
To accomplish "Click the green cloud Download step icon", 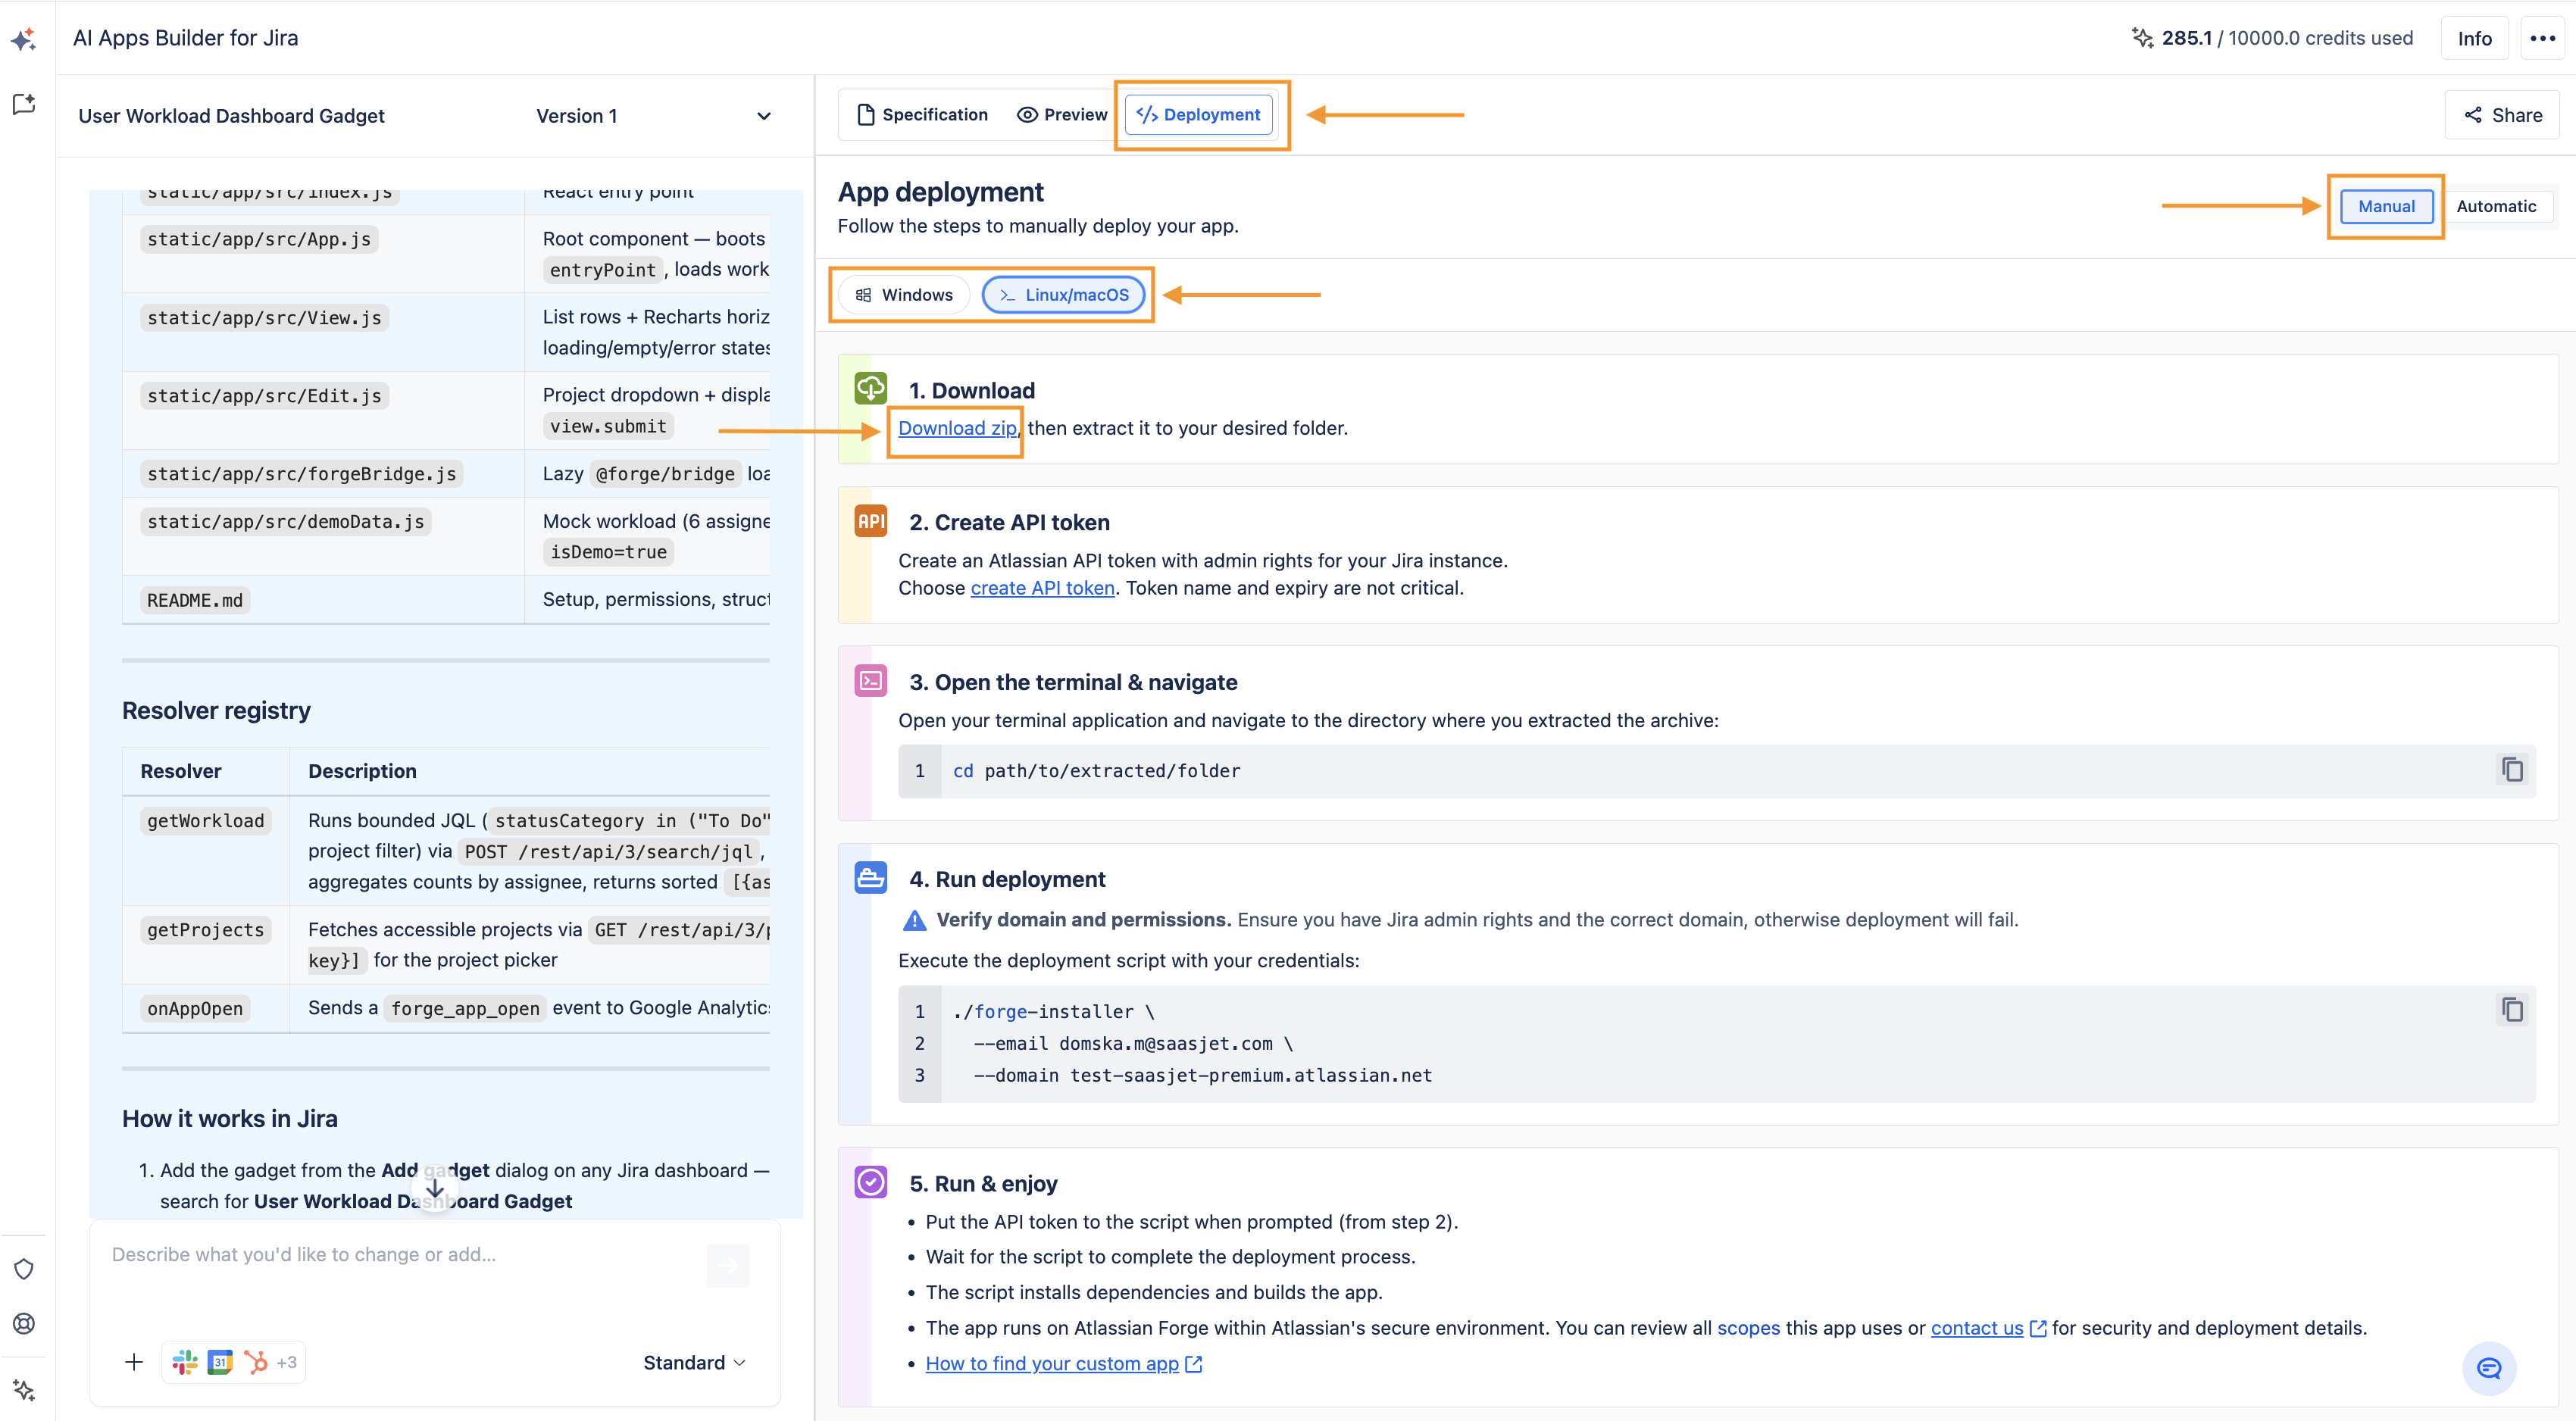I will 870,388.
